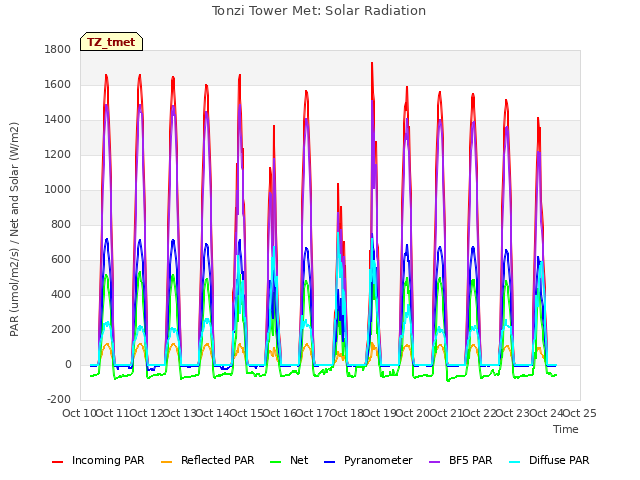Click the x-axis label Oct 25
The image size is (640, 480).
[579, 413]
